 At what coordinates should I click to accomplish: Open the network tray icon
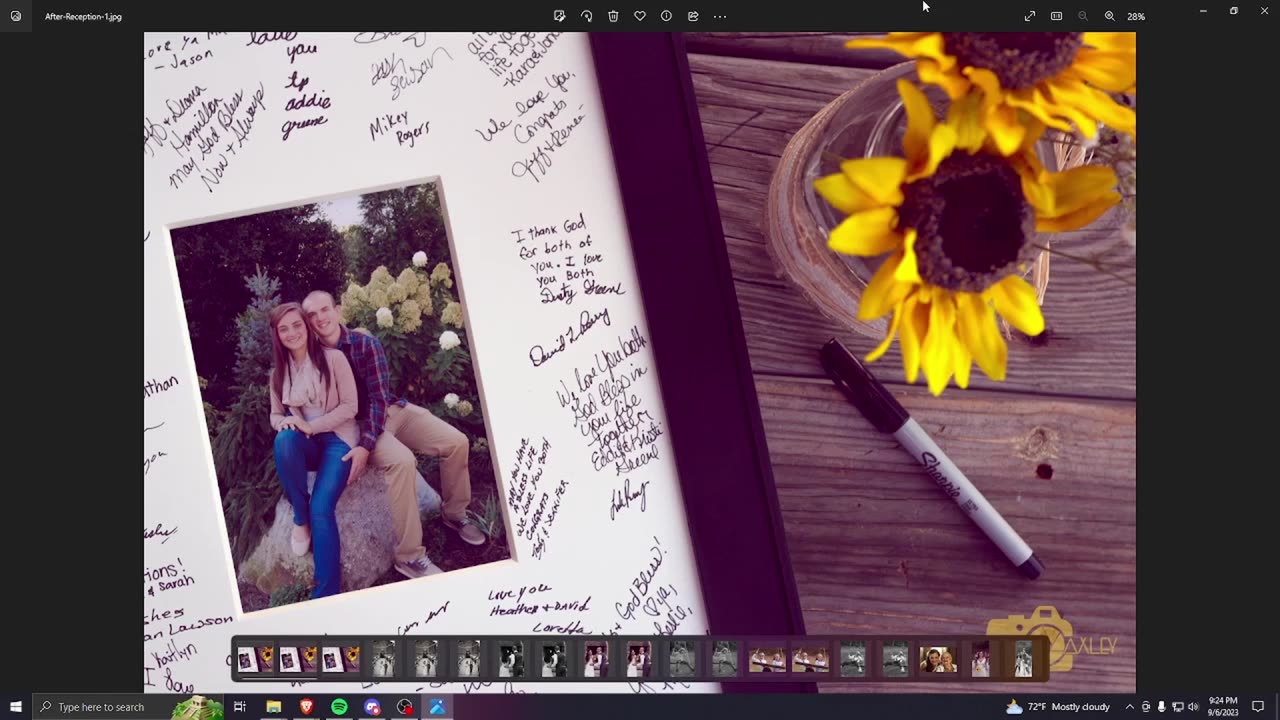(1177, 707)
